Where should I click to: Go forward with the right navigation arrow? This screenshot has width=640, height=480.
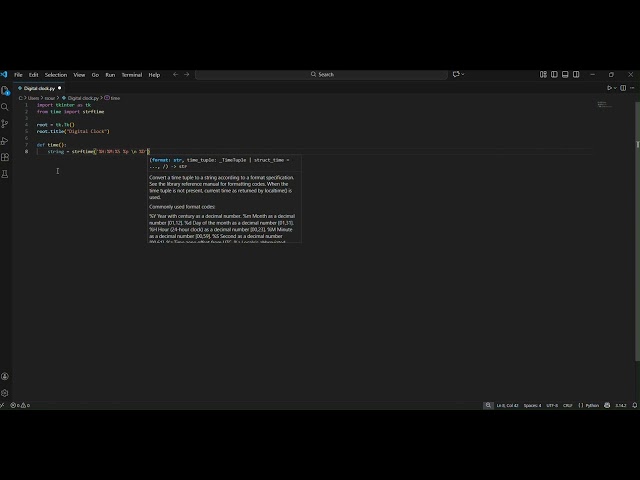coord(187,74)
